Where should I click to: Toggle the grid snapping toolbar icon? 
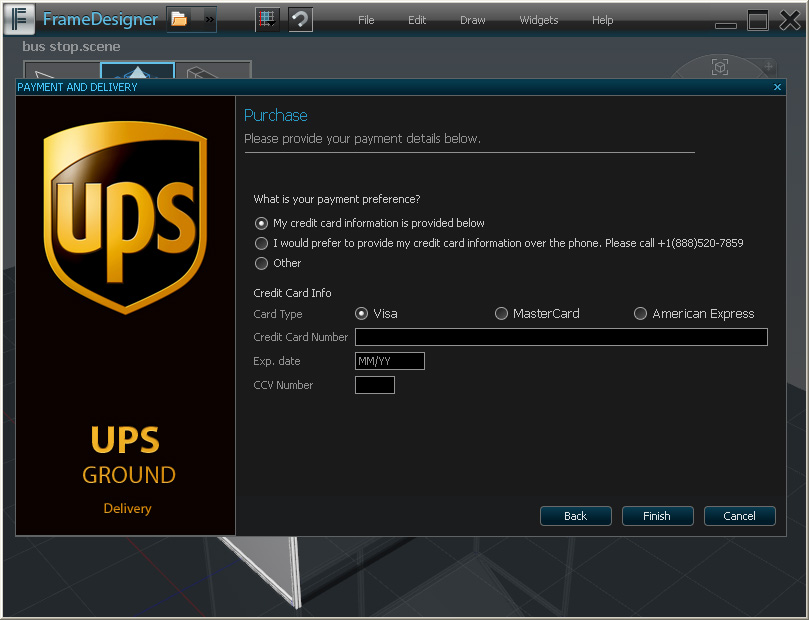(267, 20)
